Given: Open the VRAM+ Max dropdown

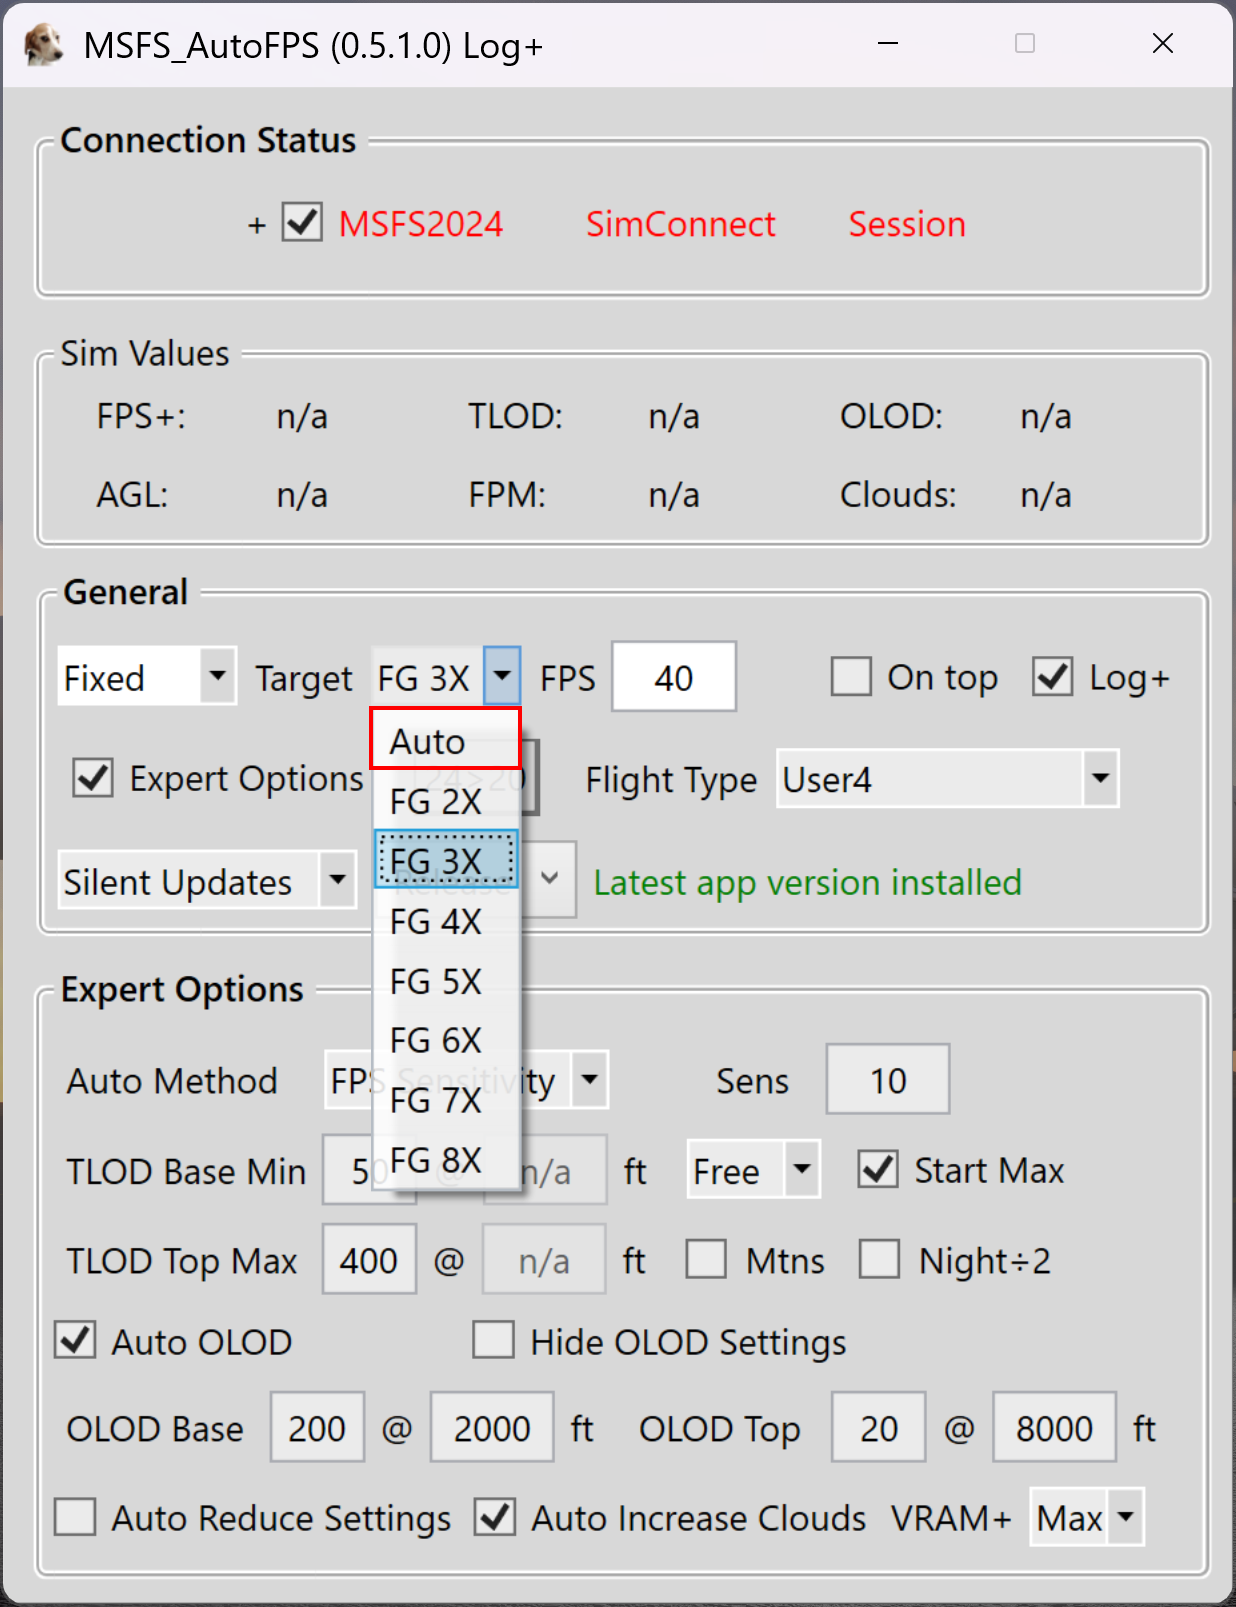Looking at the screenshot, I should click(1087, 1517).
